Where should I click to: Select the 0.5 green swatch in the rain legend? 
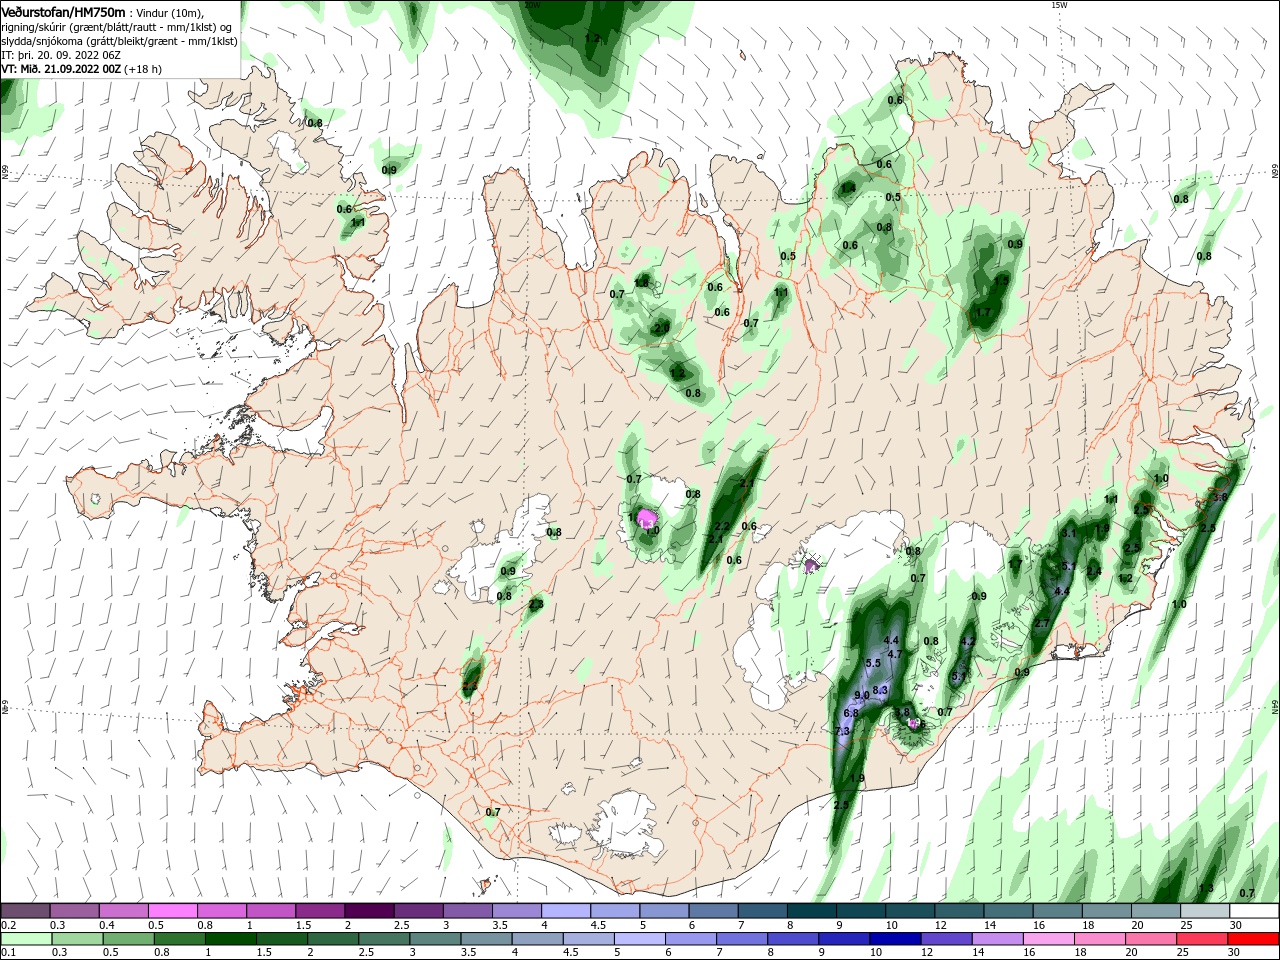click(128, 939)
